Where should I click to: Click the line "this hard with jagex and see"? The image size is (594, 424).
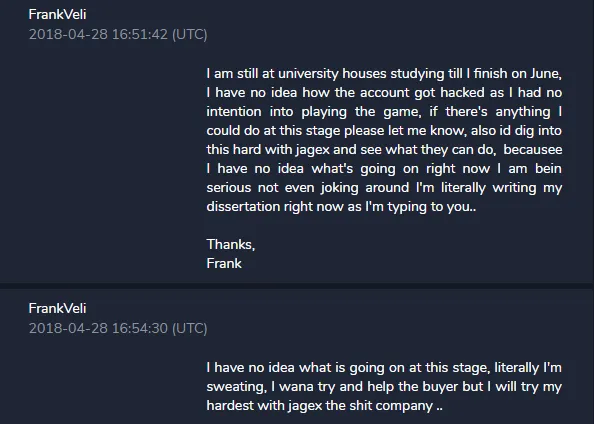[x=384, y=149]
